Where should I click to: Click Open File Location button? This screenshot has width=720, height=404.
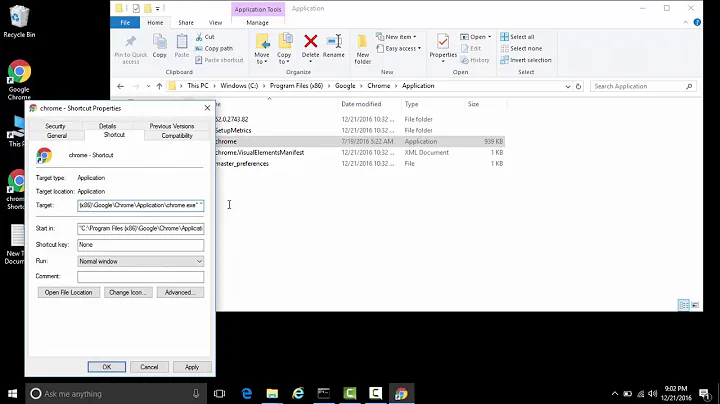click(68, 292)
